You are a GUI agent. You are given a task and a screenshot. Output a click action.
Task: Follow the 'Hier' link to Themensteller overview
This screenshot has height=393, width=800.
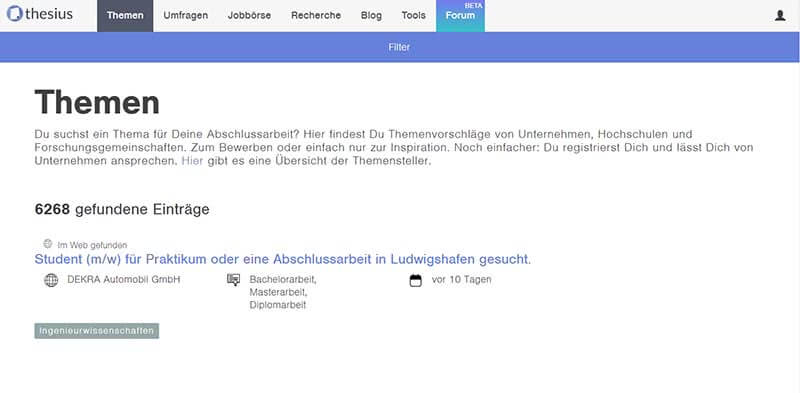[x=192, y=161]
